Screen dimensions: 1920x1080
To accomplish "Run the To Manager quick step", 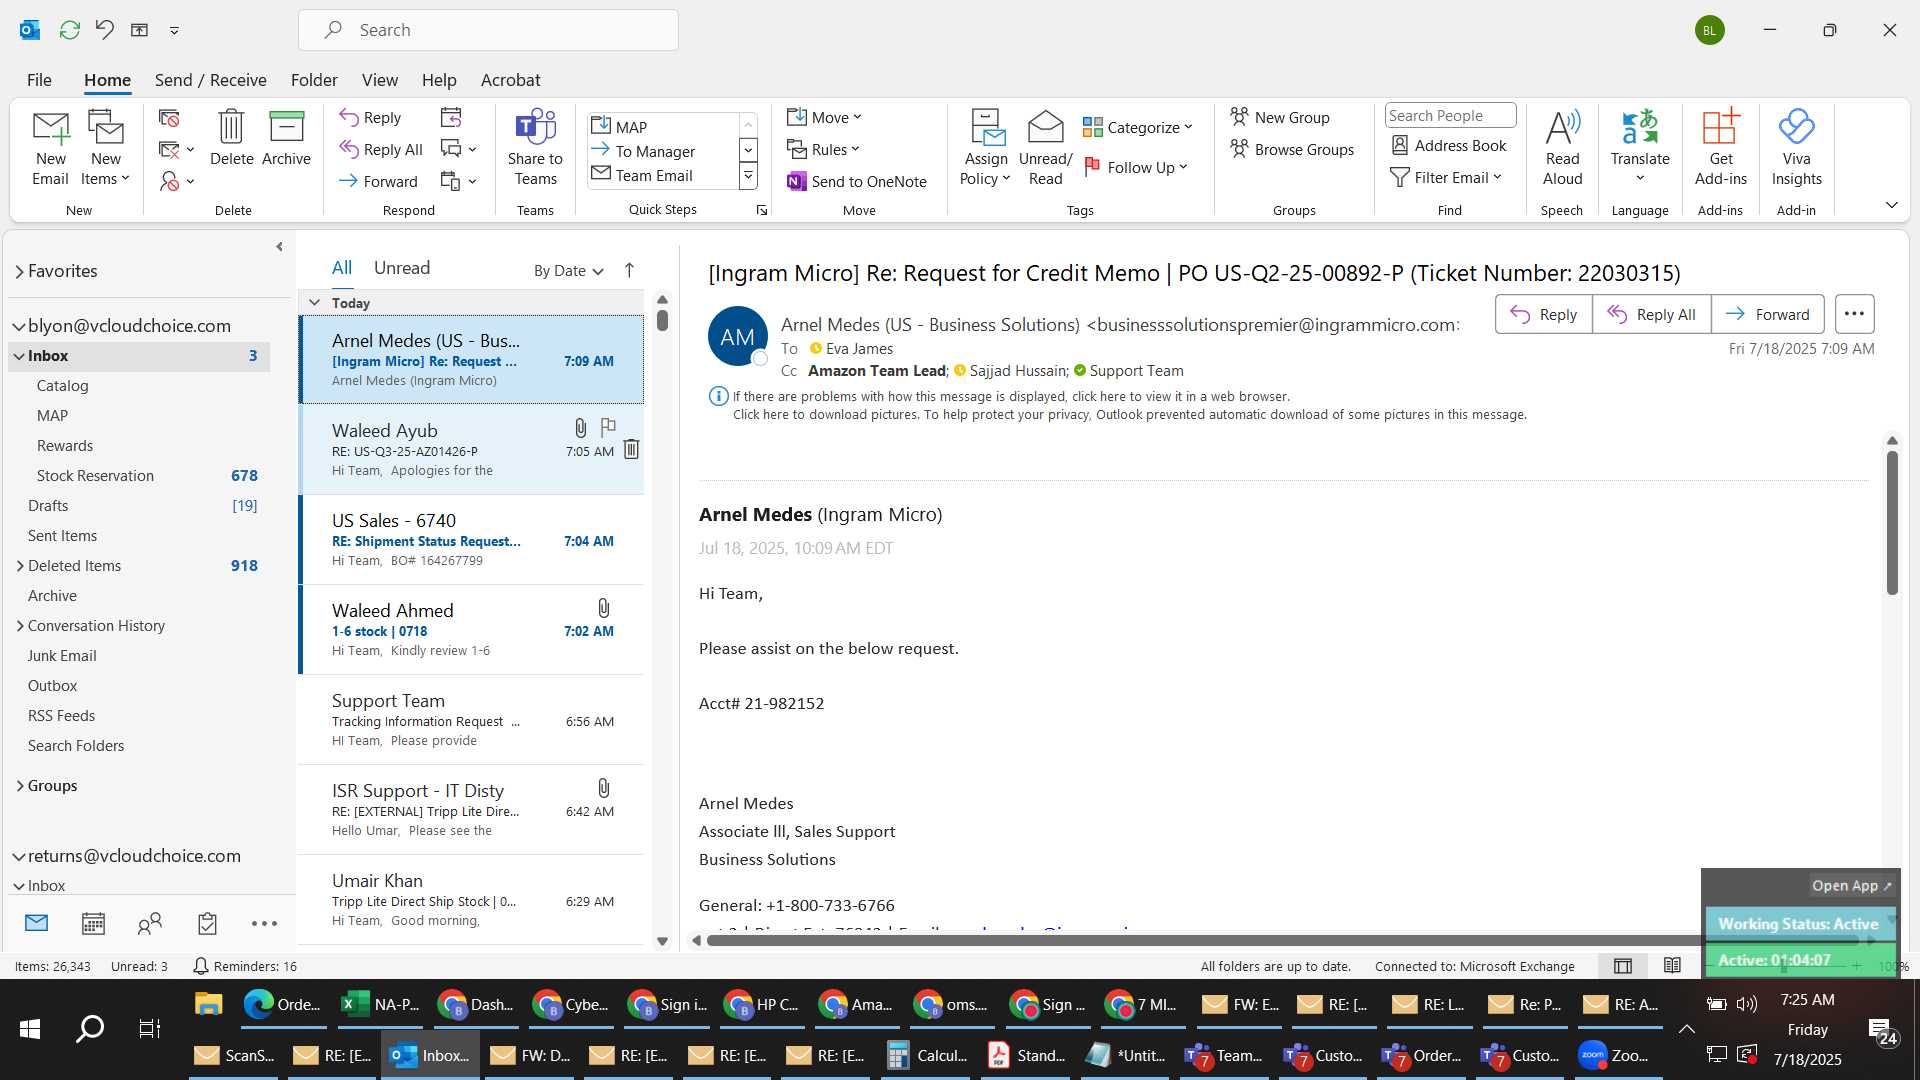I will point(655,151).
